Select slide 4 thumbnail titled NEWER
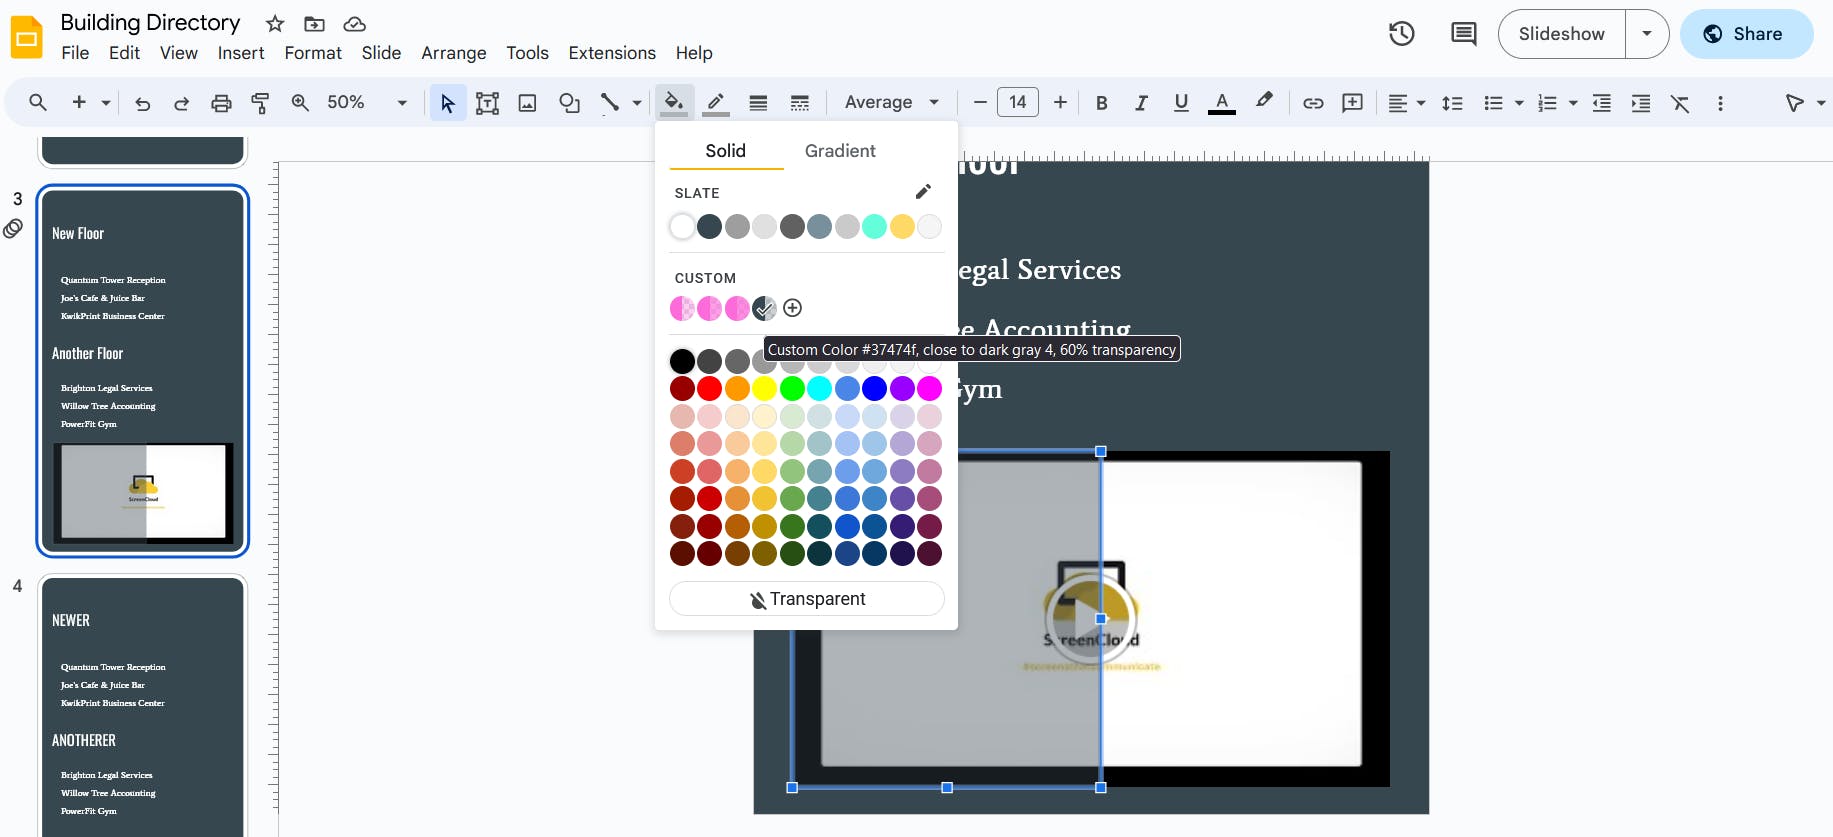This screenshot has width=1833, height=837. [143, 705]
